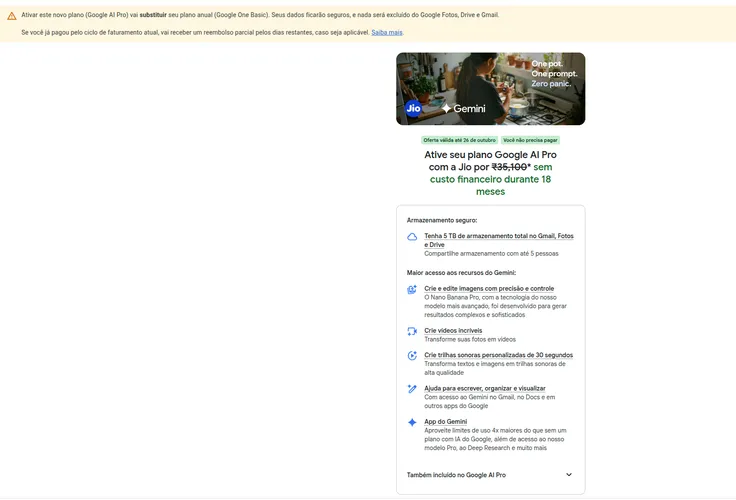The width and height of the screenshot is (736, 500).
Task: Expand Também incluído no Google AI Pro
Action: pos(491,475)
